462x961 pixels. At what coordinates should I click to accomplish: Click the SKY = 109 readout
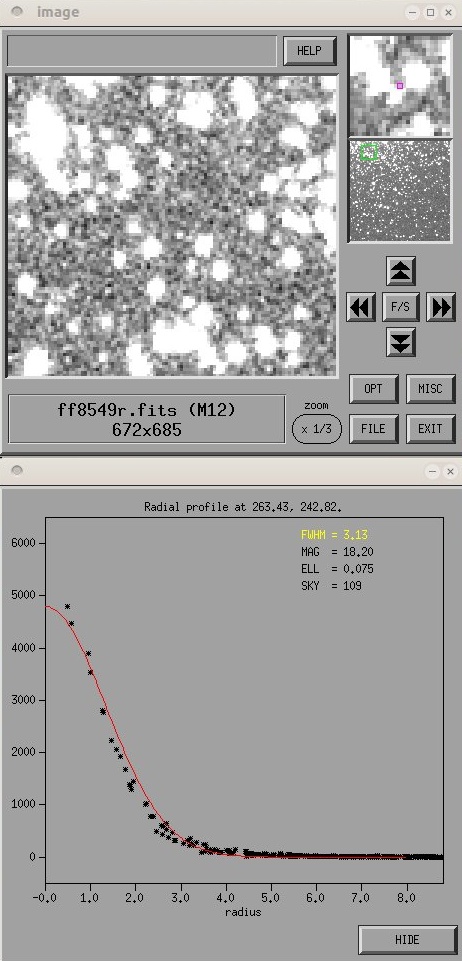point(331,586)
